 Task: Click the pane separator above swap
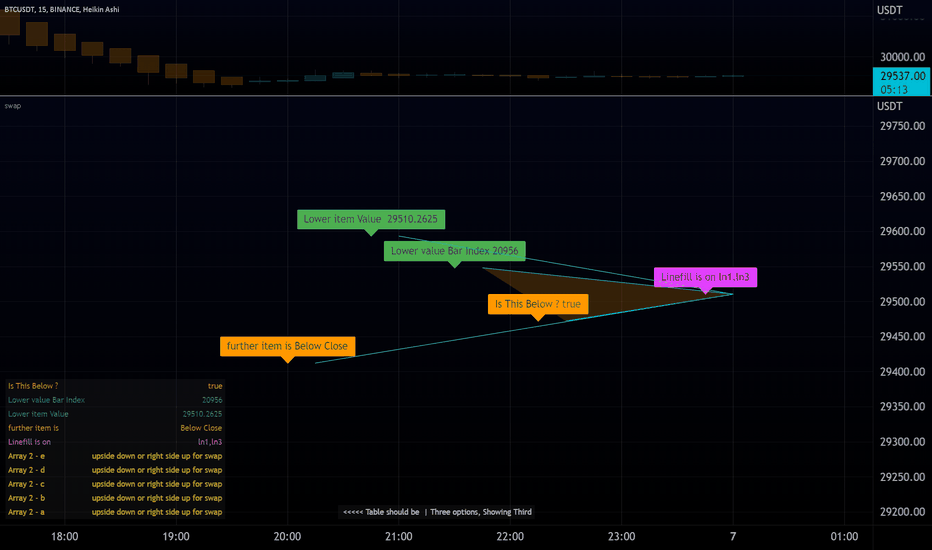(436, 96)
